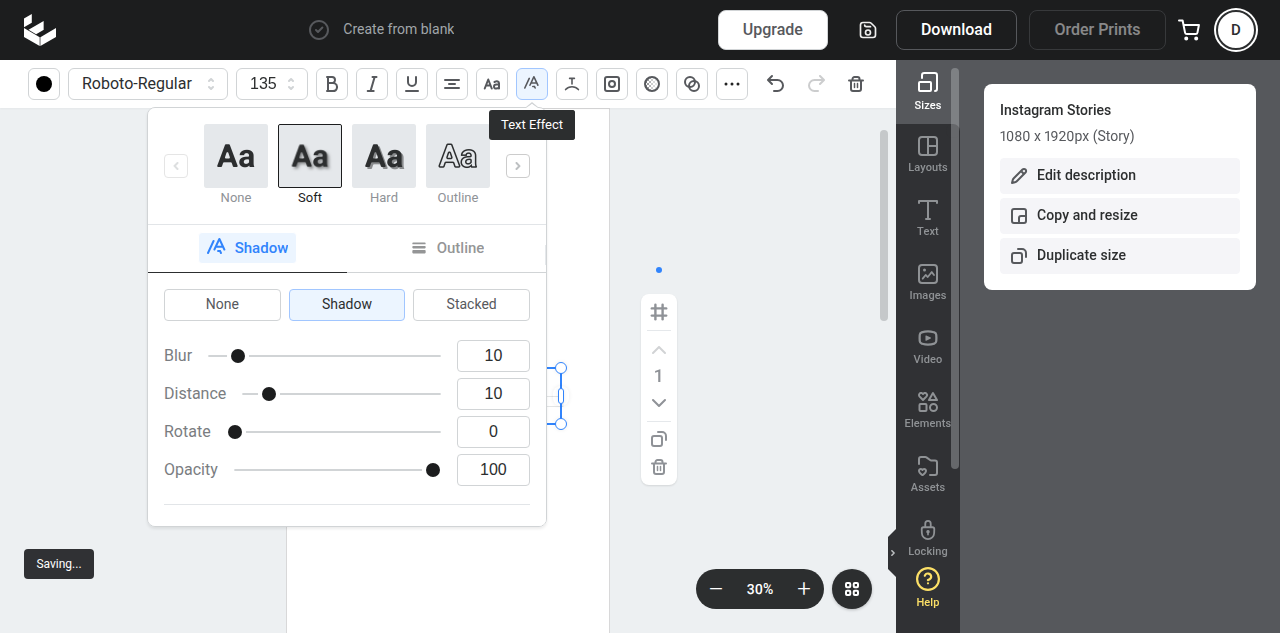Select the Soft text effect preset

310,164
